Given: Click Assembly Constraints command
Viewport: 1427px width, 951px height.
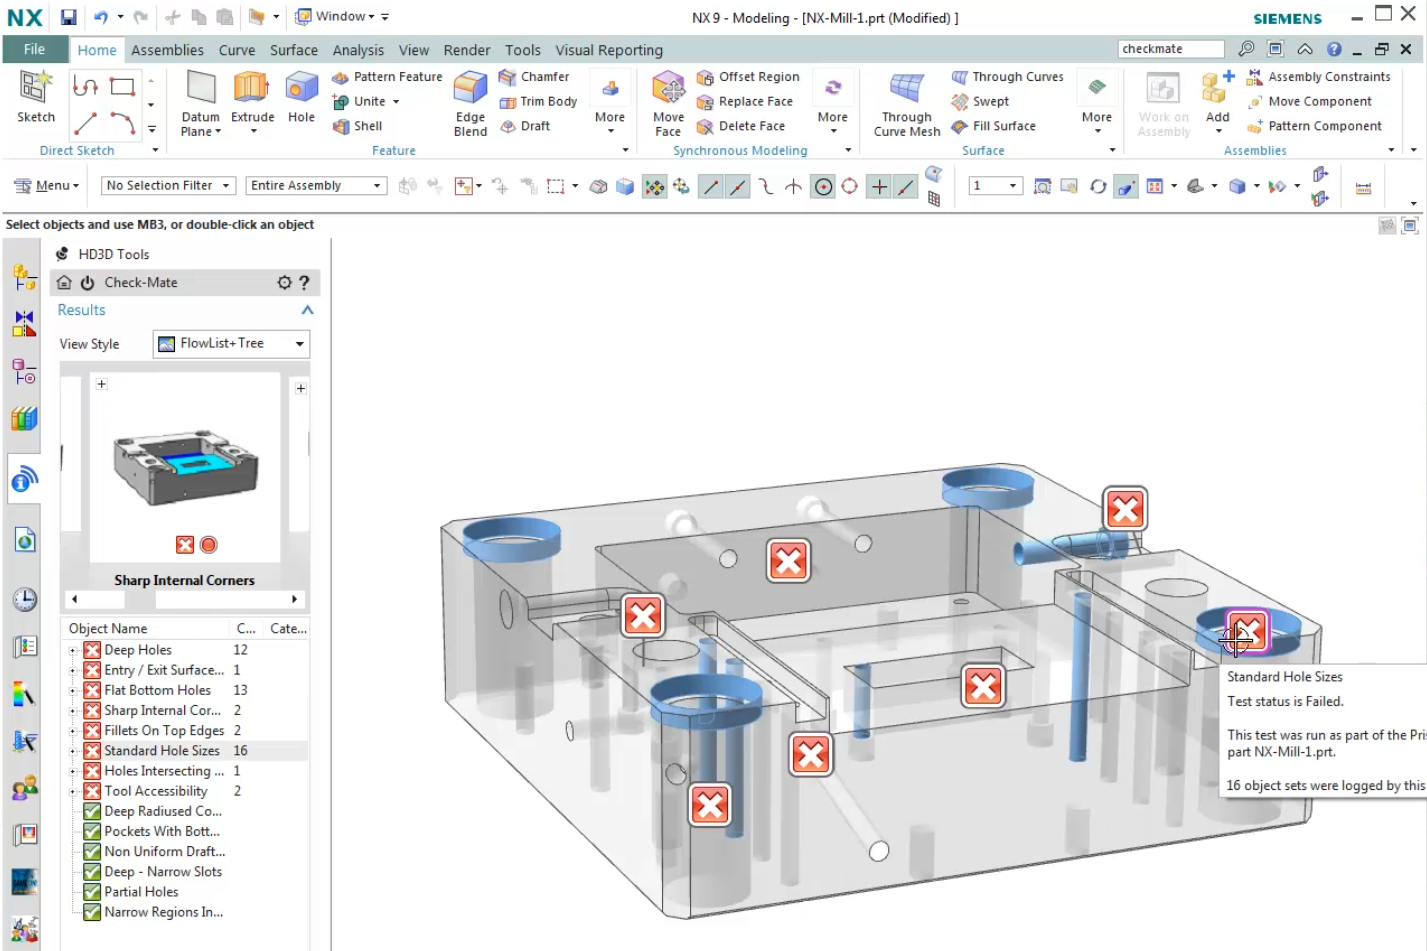Looking at the screenshot, I should 1318,77.
